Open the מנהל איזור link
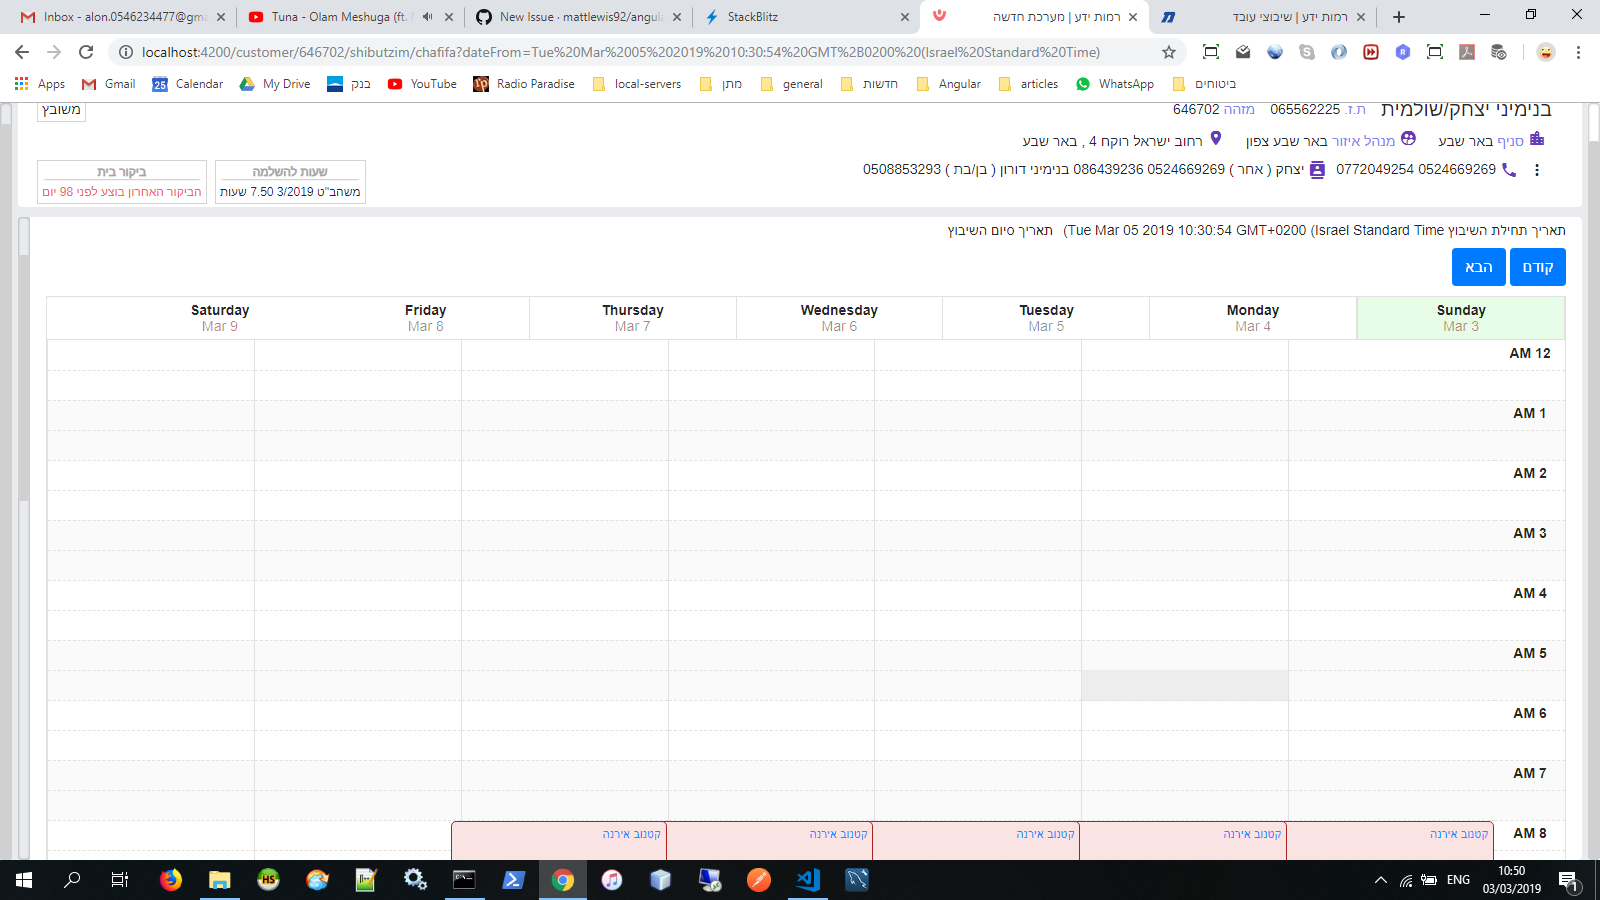The image size is (1600, 900). (x=1371, y=140)
